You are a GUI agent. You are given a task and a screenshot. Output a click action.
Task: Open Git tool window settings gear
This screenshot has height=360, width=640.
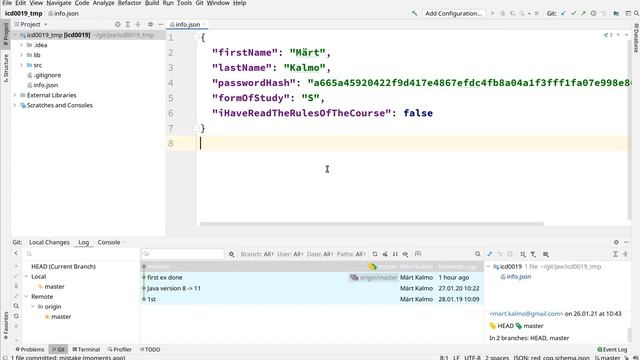click(x=616, y=242)
